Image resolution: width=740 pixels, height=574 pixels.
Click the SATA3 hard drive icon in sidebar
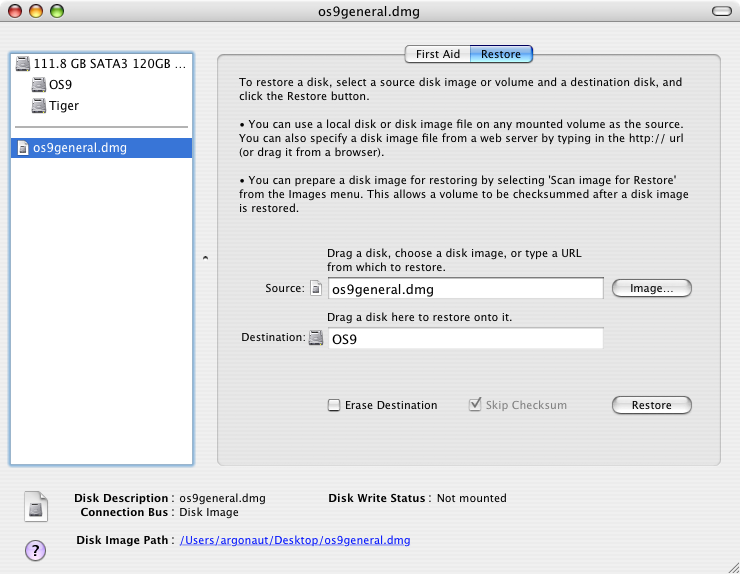click(x=23, y=63)
